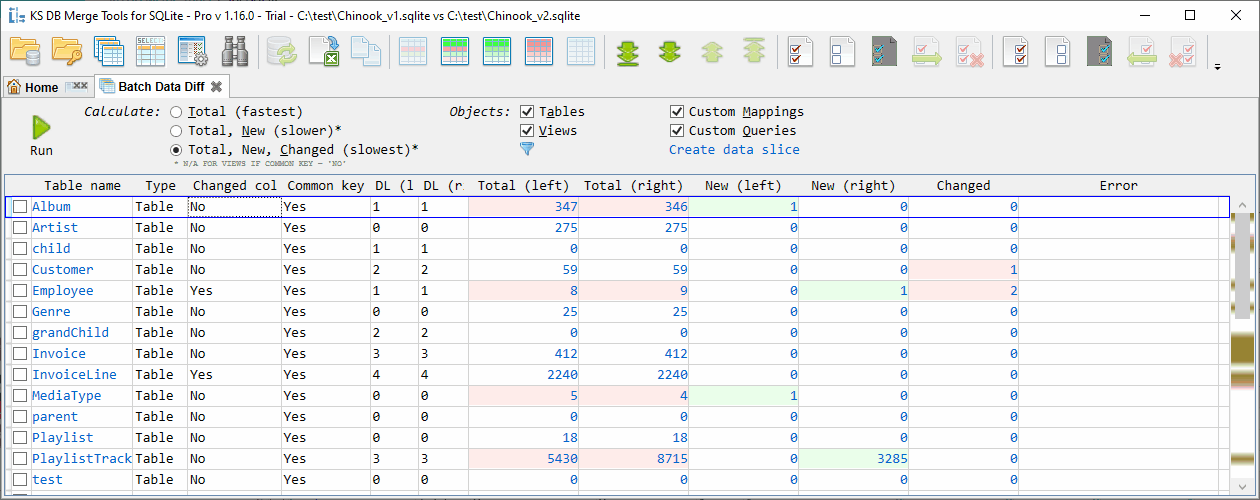
Task: Select the Total (fastest) radio option
Action: pos(176,112)
